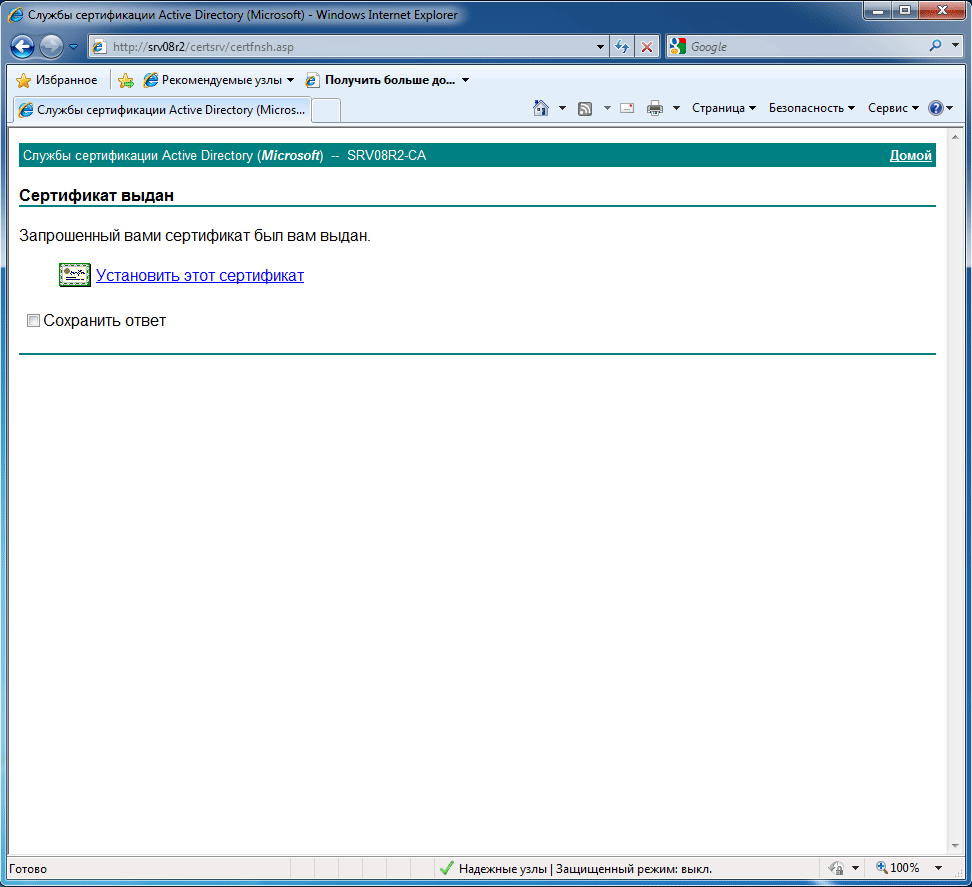Expand the Print options dropdown arrow
Image resolution: width=972 pixels, height=887 pixels.
[676, 108]
